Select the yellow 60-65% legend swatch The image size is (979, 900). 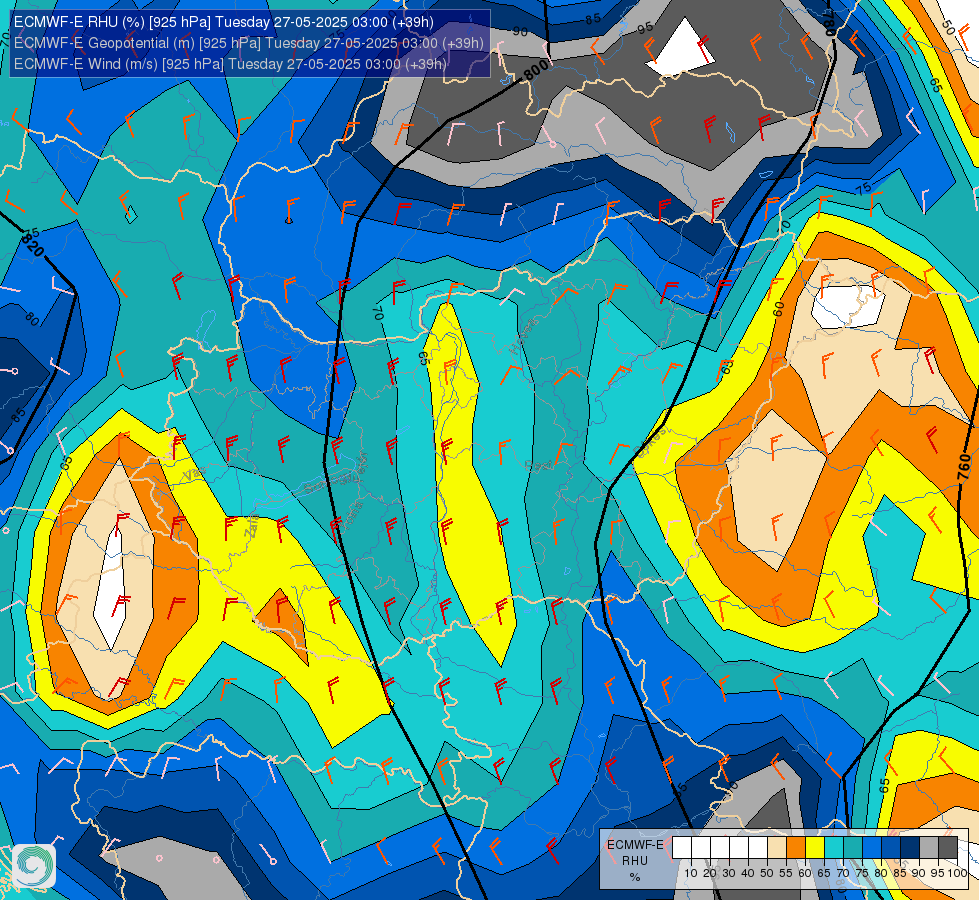(815, 847)
